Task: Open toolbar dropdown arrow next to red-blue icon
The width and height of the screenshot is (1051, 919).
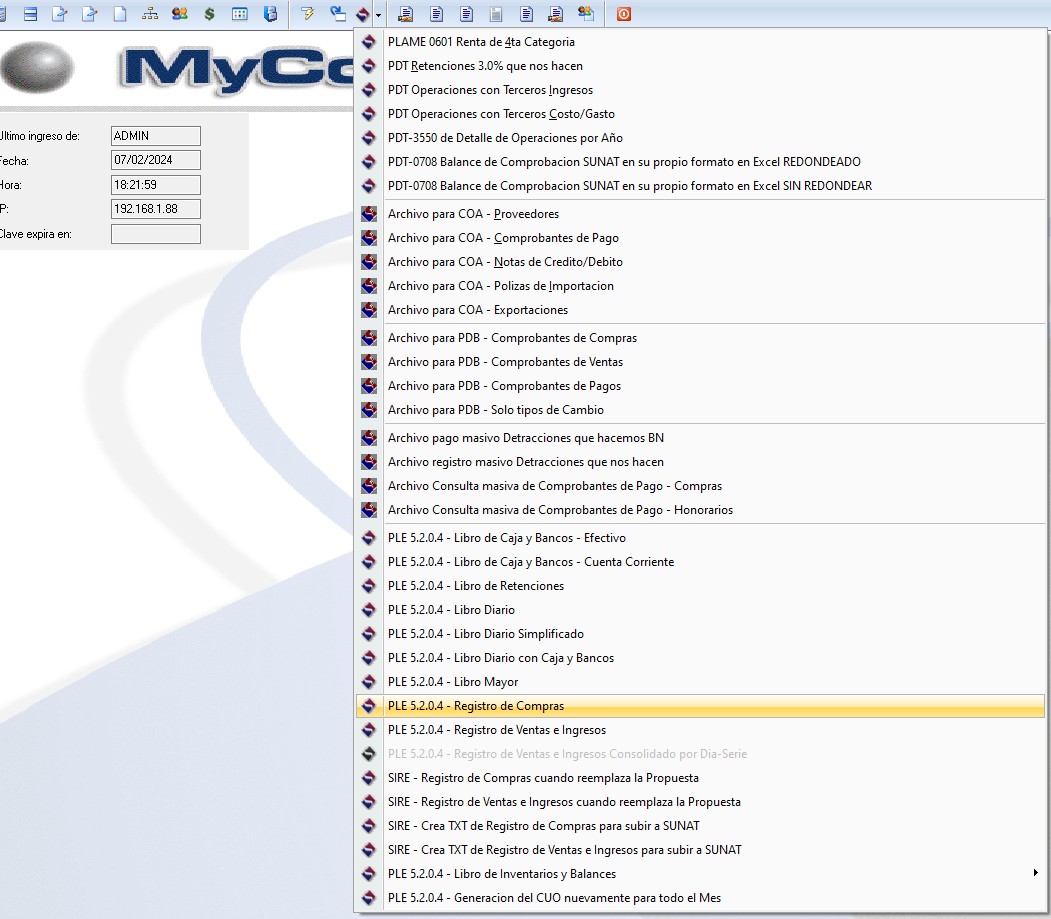Action: 379,15
